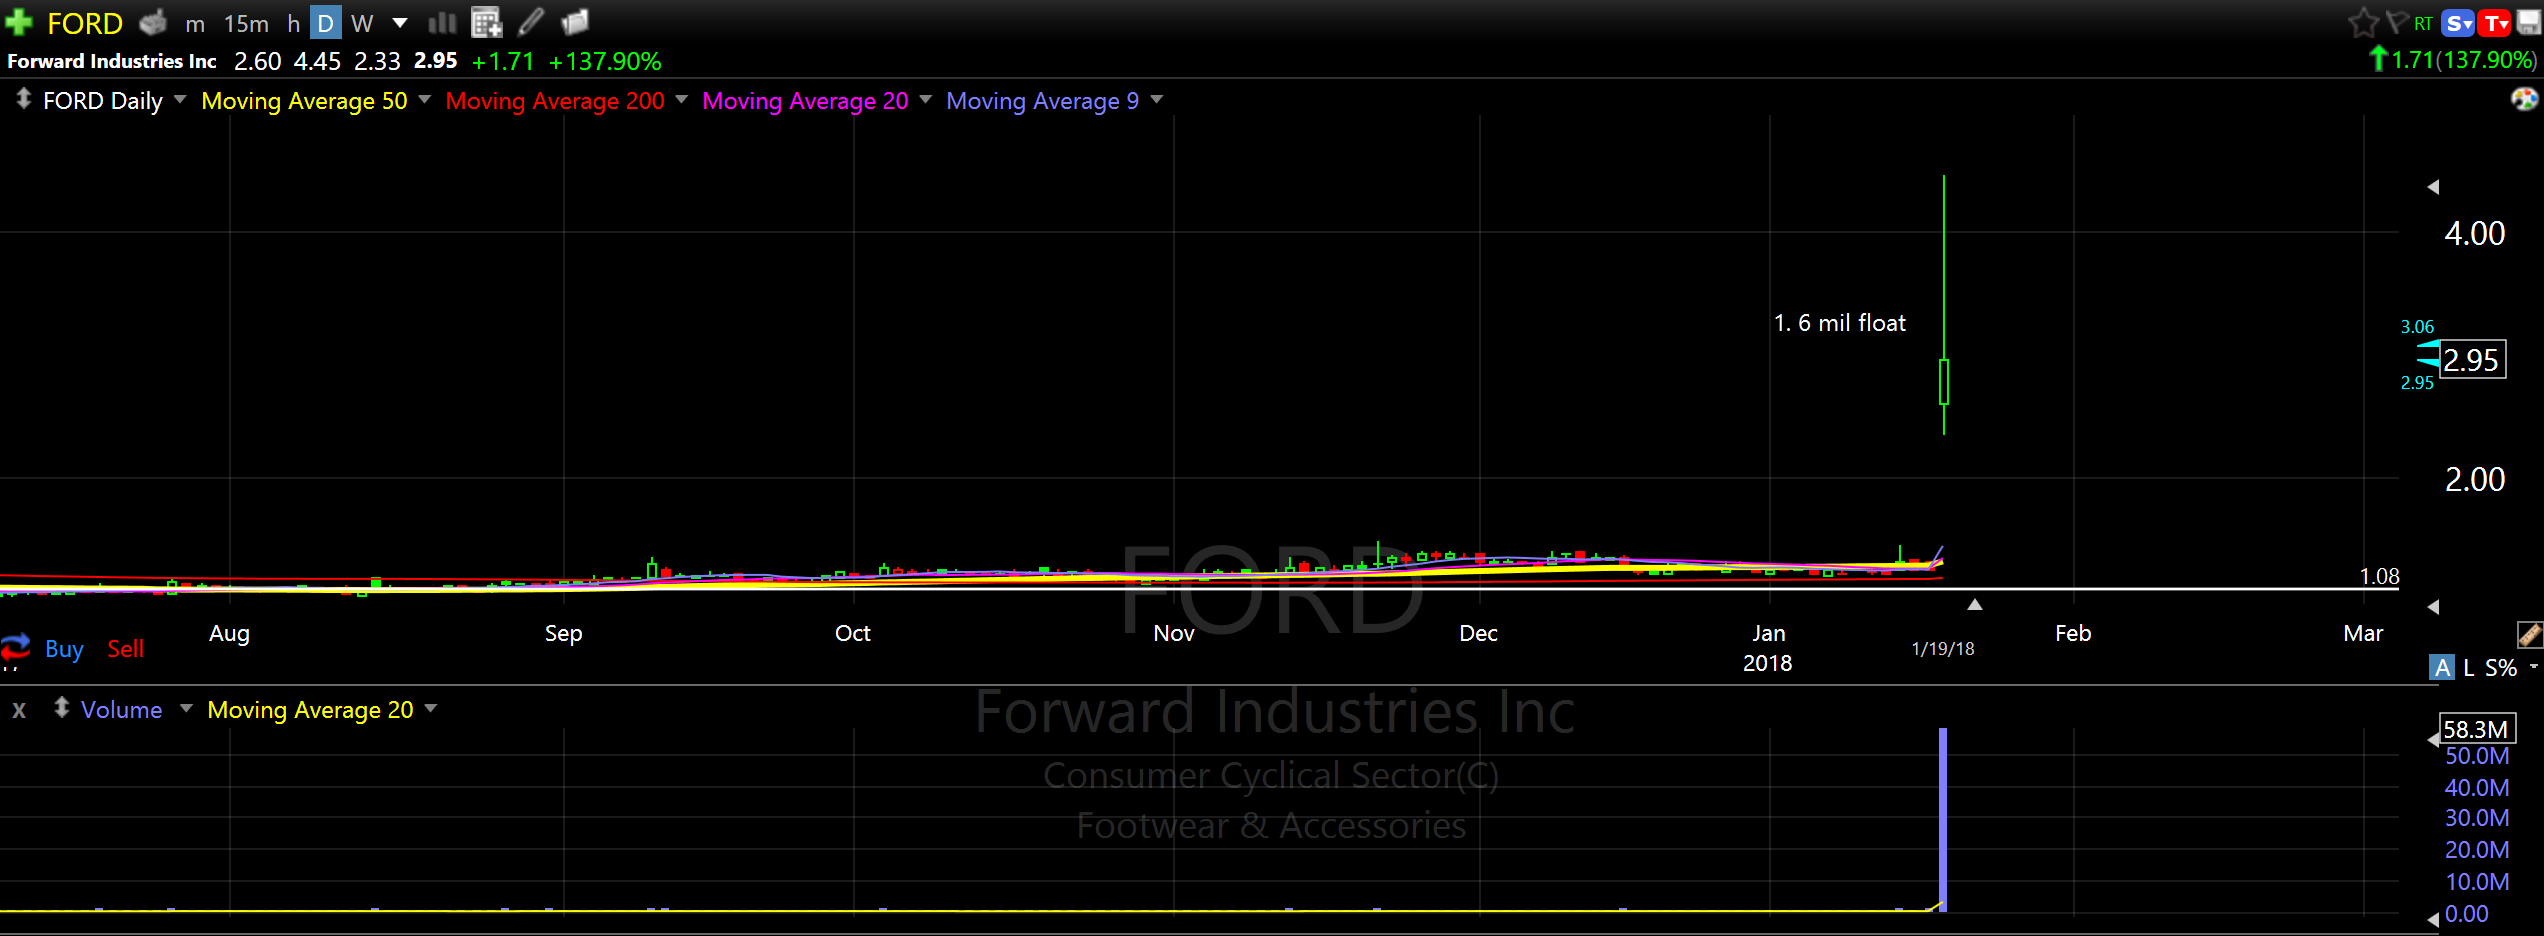Select the ruler measuring tool
Screen dimensions: 2544x936
2530,634
